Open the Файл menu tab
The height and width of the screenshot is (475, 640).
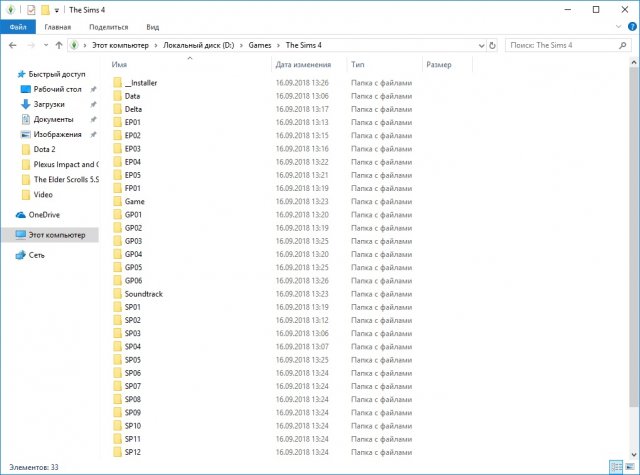pos(18,27)
